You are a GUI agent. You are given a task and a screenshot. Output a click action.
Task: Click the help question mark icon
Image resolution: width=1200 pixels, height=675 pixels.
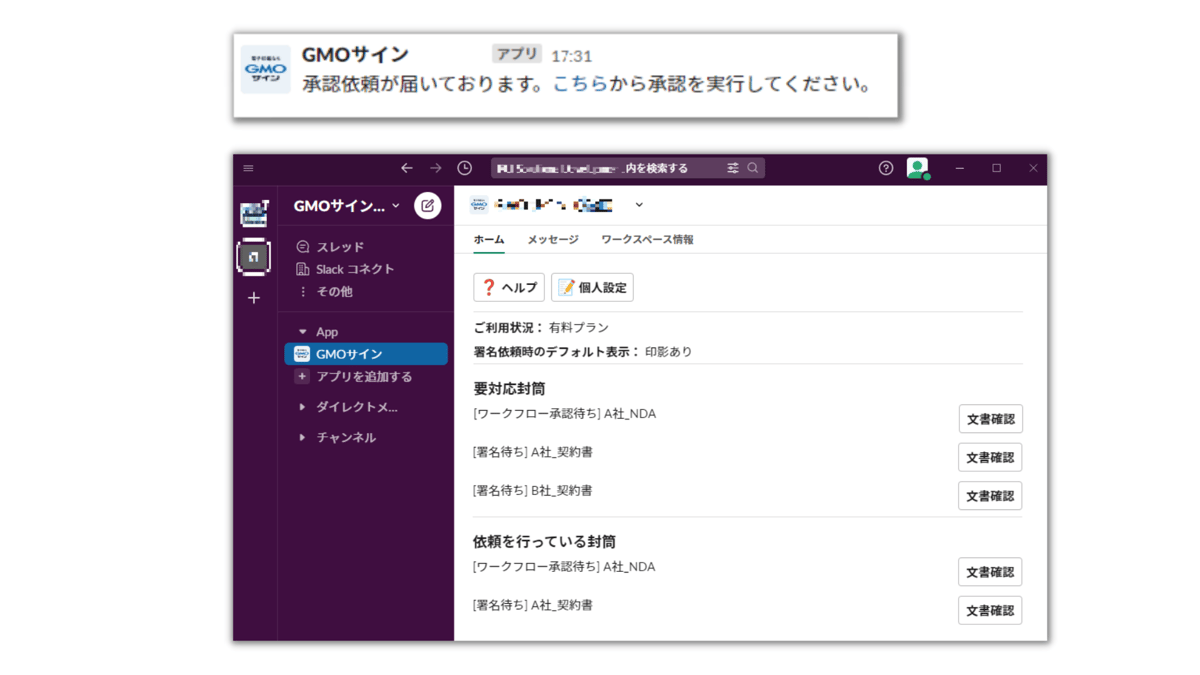[x=885, y=168]
